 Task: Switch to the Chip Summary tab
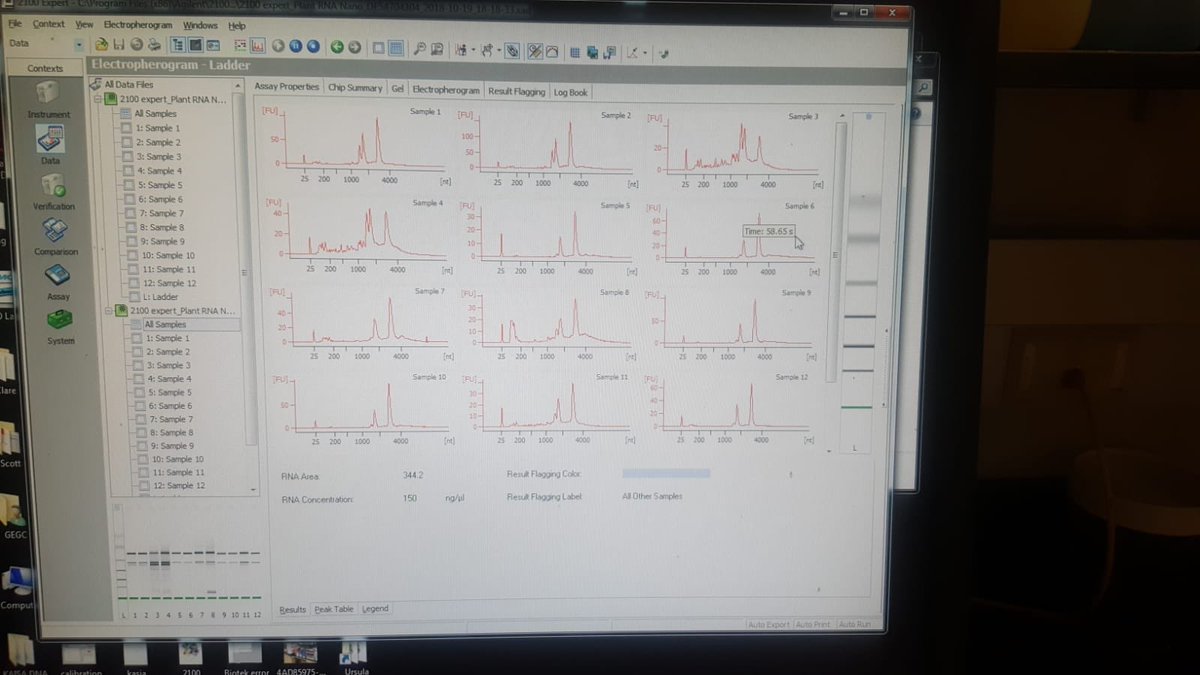(355, 89)
